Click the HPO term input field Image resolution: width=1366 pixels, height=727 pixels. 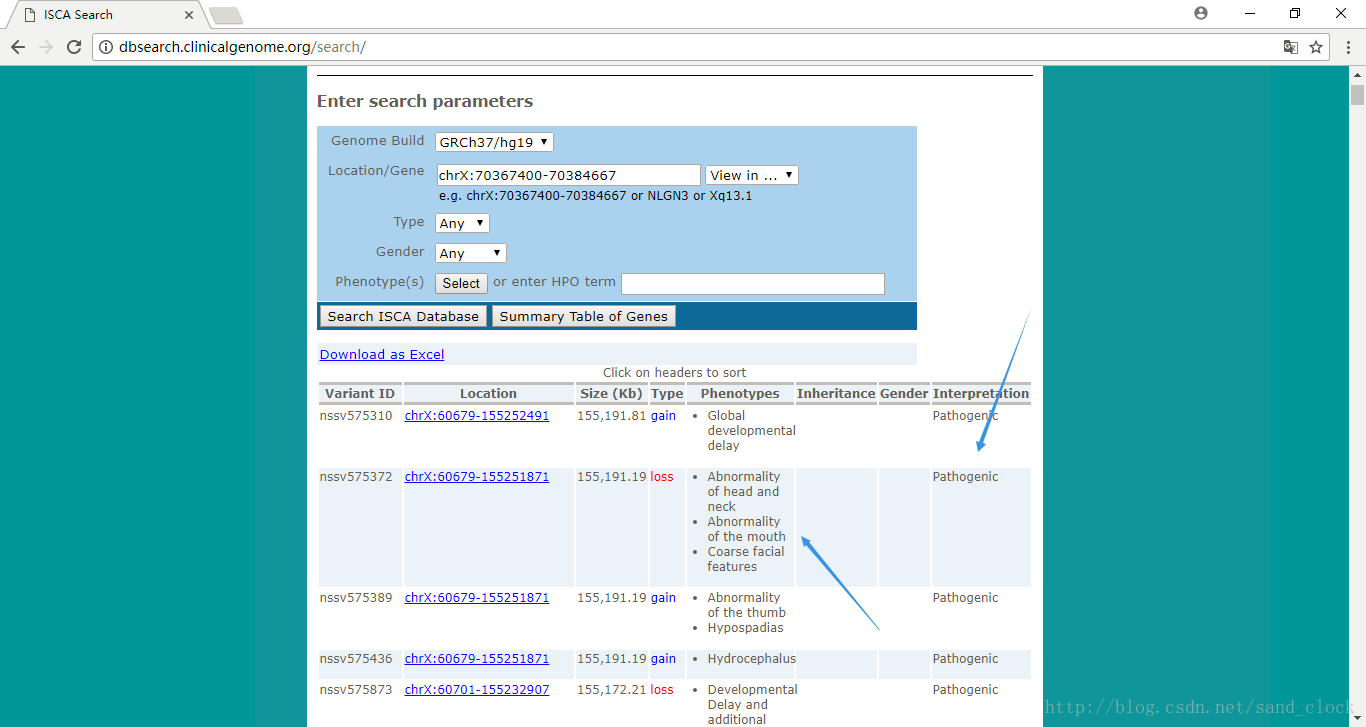pos(753,284)
